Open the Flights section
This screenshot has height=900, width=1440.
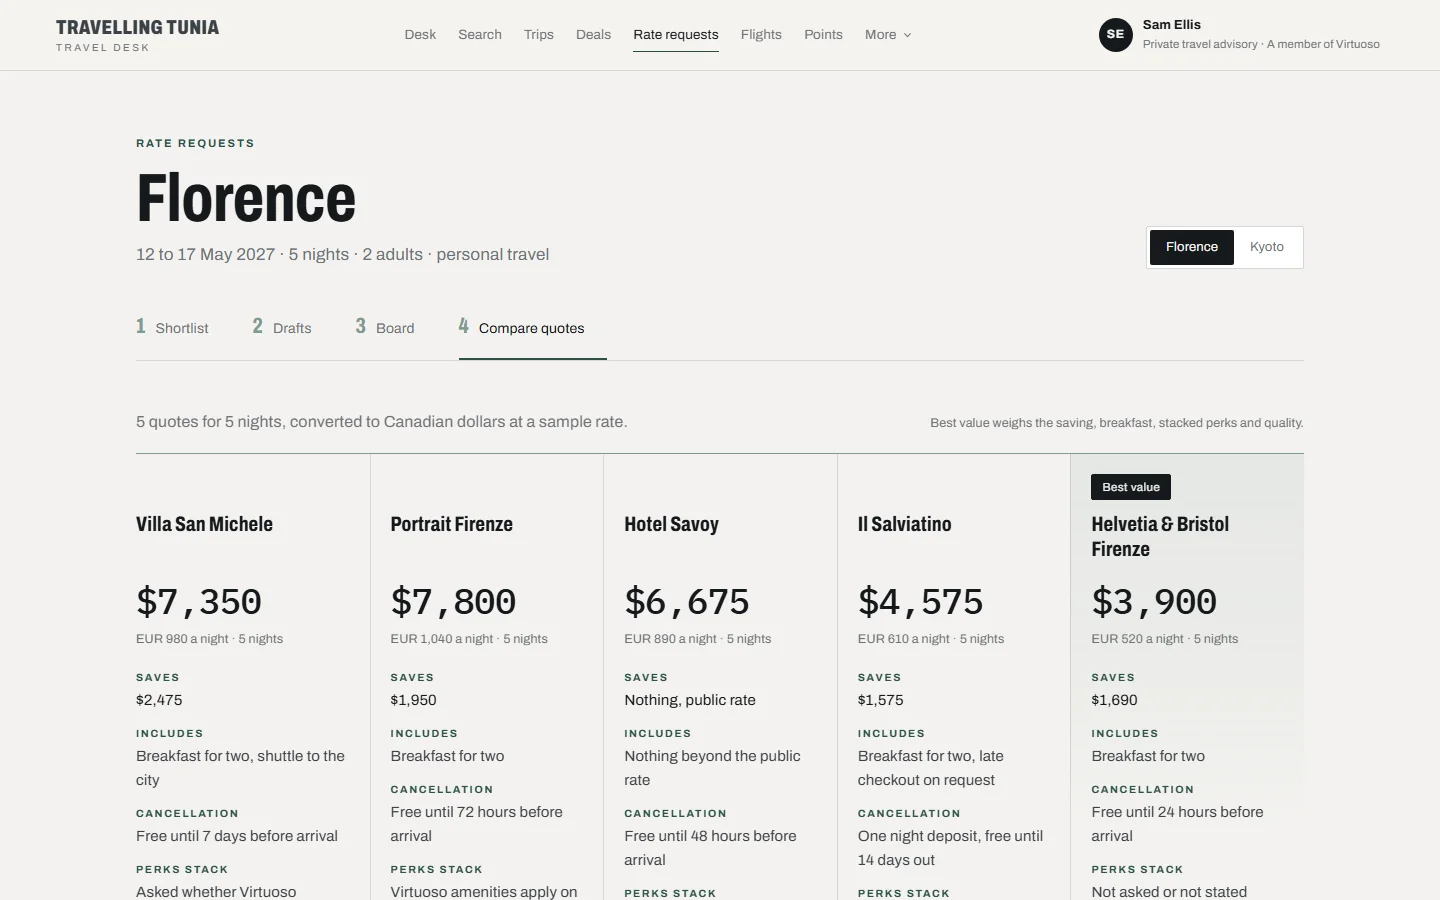pos(761,34)
